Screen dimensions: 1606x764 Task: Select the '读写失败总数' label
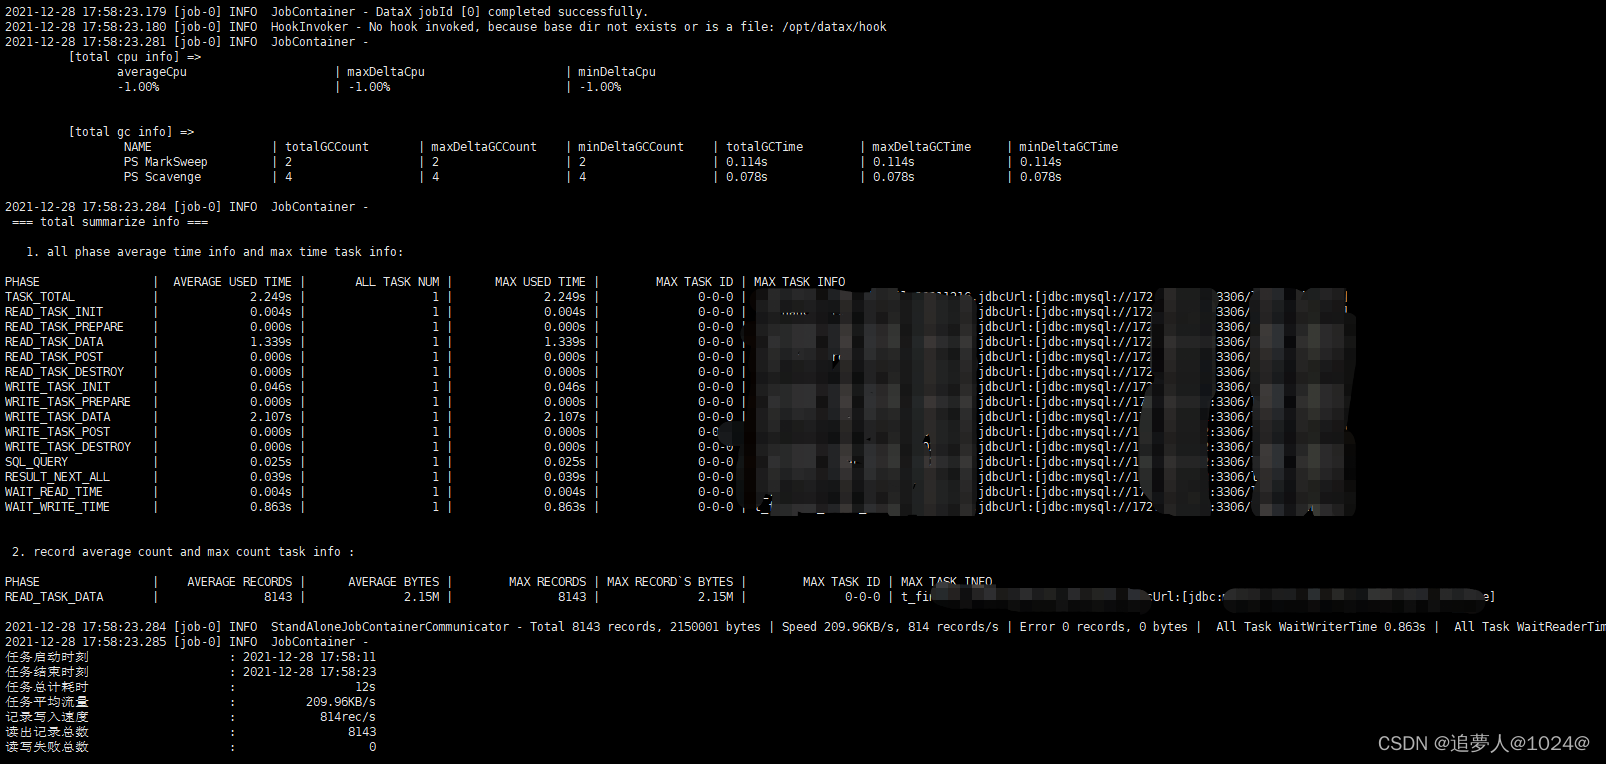(47, 747)
